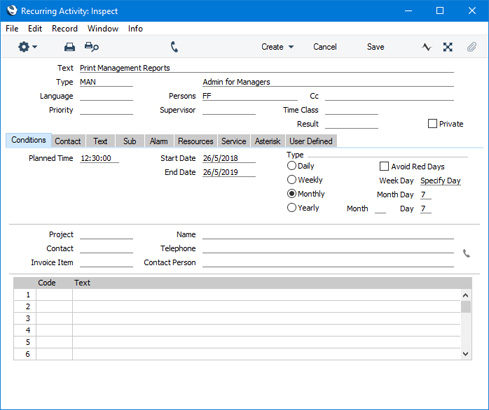Dial number using phone icon beside Telephone
Screen dimensions: 489x410
tap(466, 254)
